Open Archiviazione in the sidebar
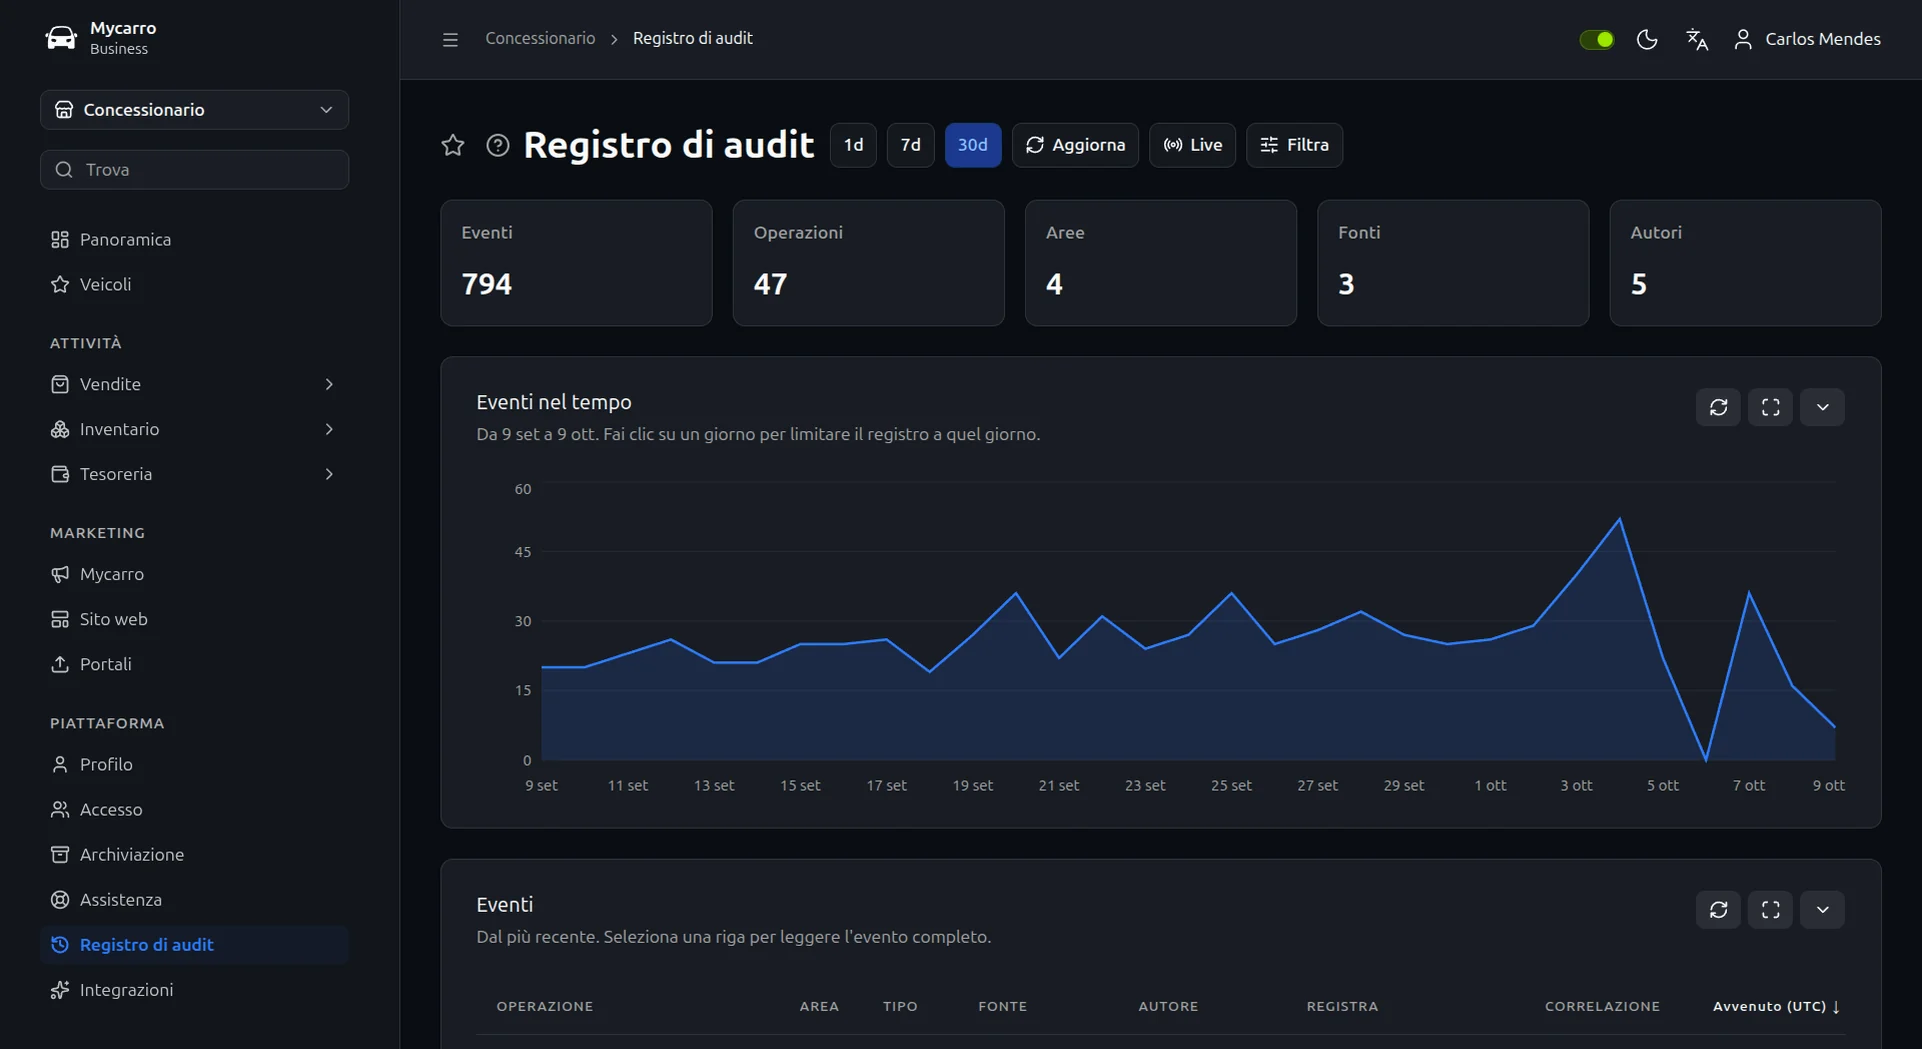The width and height of the screenshot is (1922, 1049). click(195, 854)
